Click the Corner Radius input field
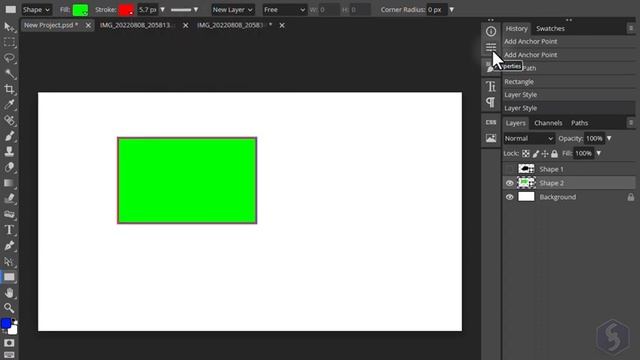This screenshot has width=640, height=360. (x=436, y=9)
